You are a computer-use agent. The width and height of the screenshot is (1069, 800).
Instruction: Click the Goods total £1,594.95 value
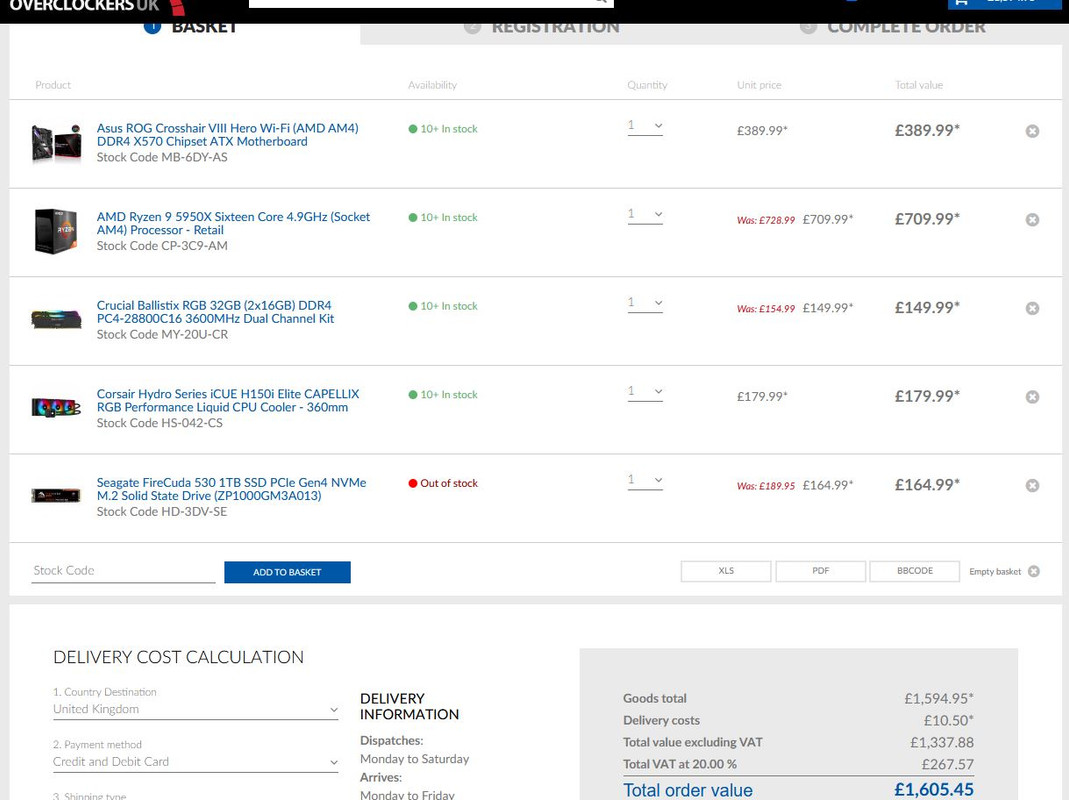click(x=939, y=699)
